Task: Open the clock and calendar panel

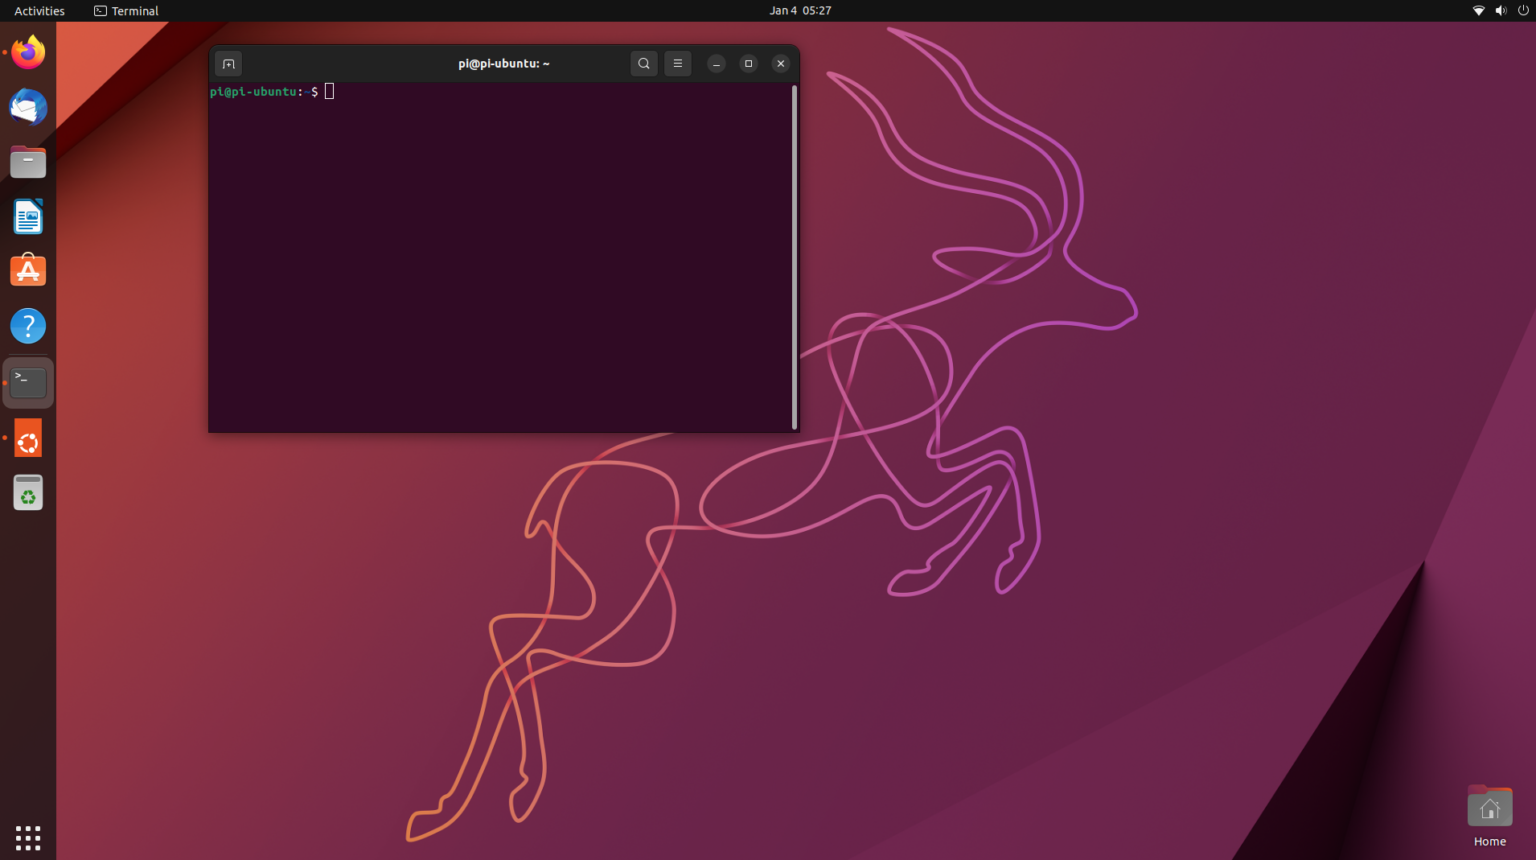Action: (x=800, y=11)
